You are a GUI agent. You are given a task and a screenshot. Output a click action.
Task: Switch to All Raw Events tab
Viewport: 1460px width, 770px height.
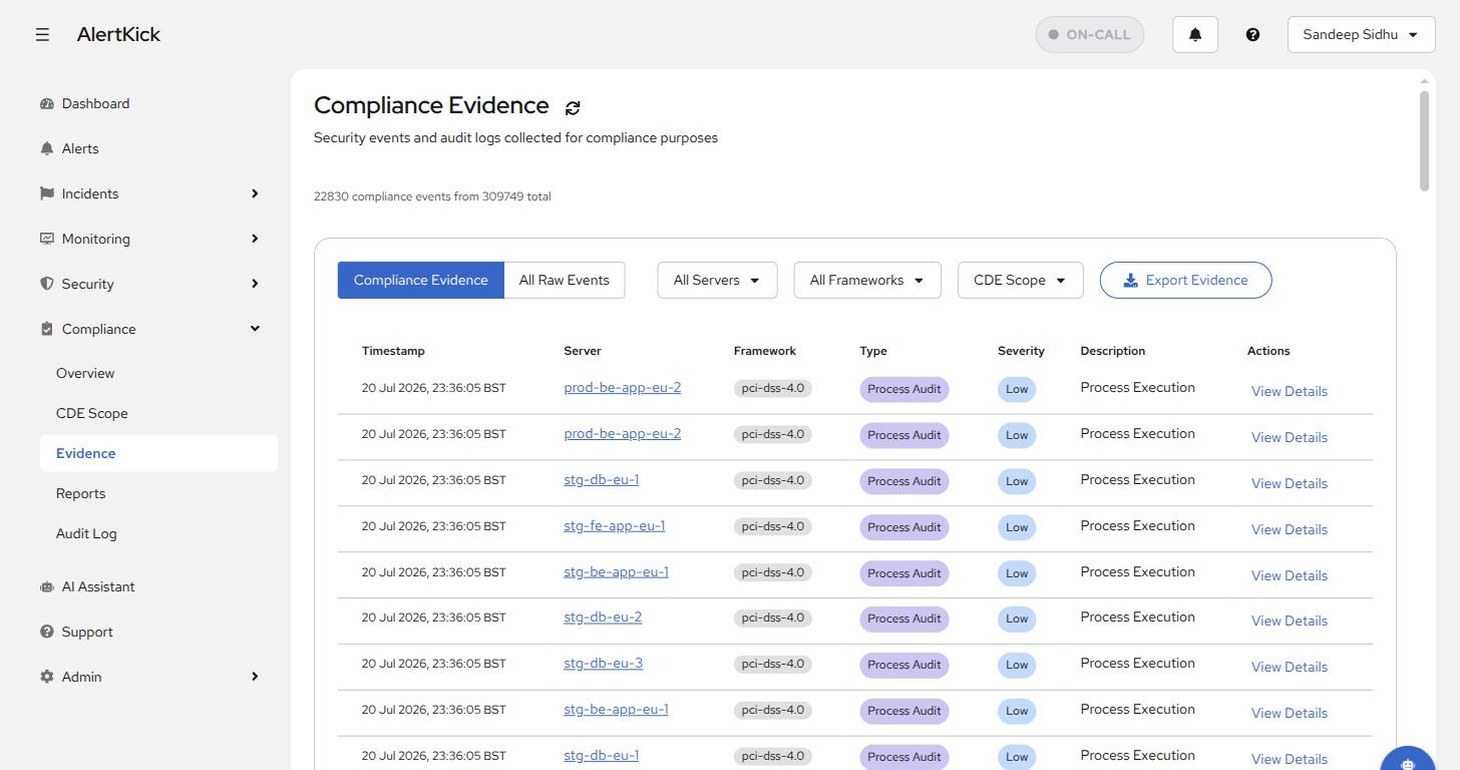click(x=564, y=280)
